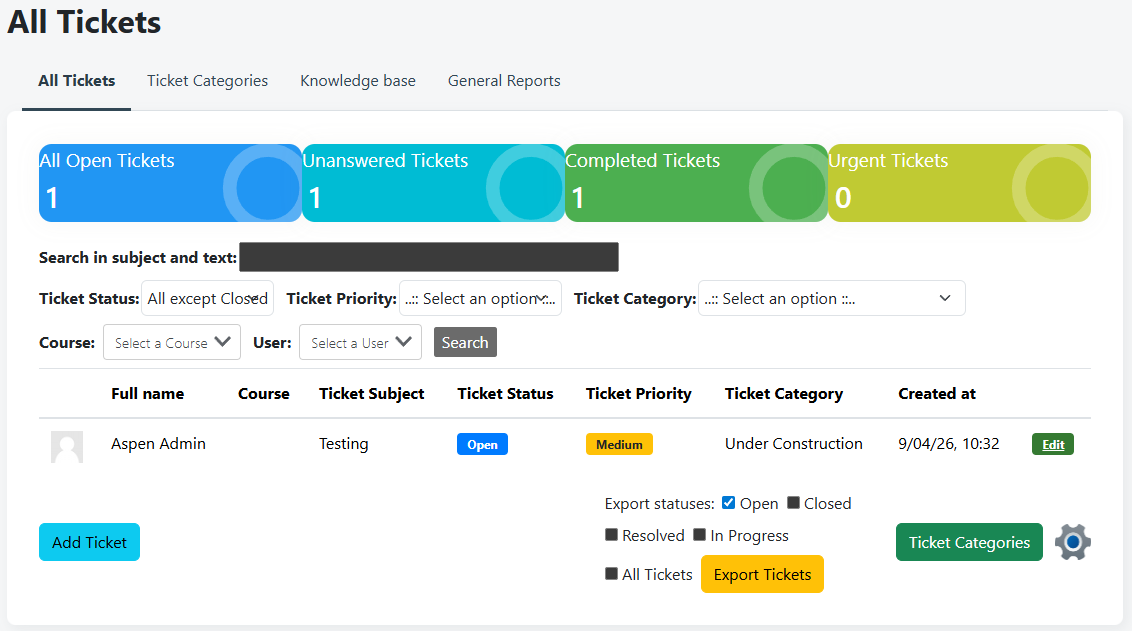Open the Ticket Category dropdown
This screenshot has height=631, width=1132.
click(x=831, y=298)
